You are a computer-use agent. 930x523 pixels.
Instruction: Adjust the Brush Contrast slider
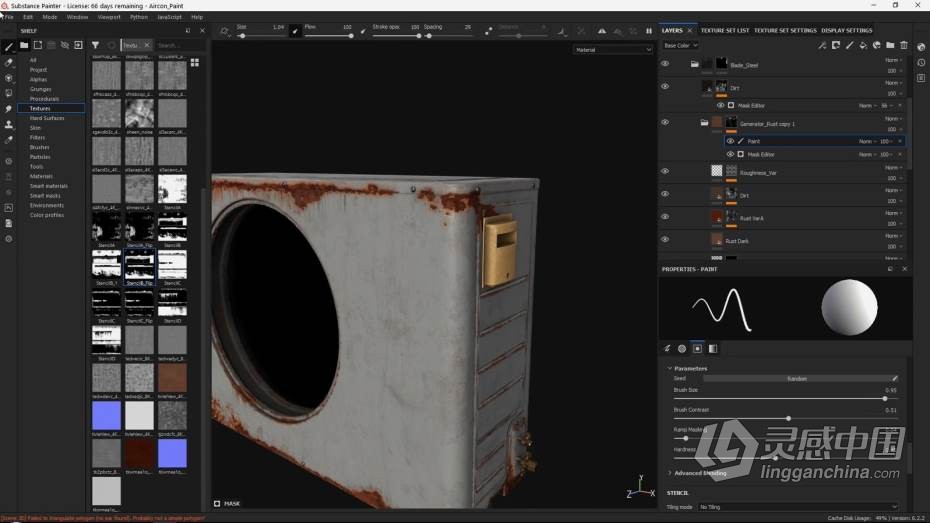[786, 419]
